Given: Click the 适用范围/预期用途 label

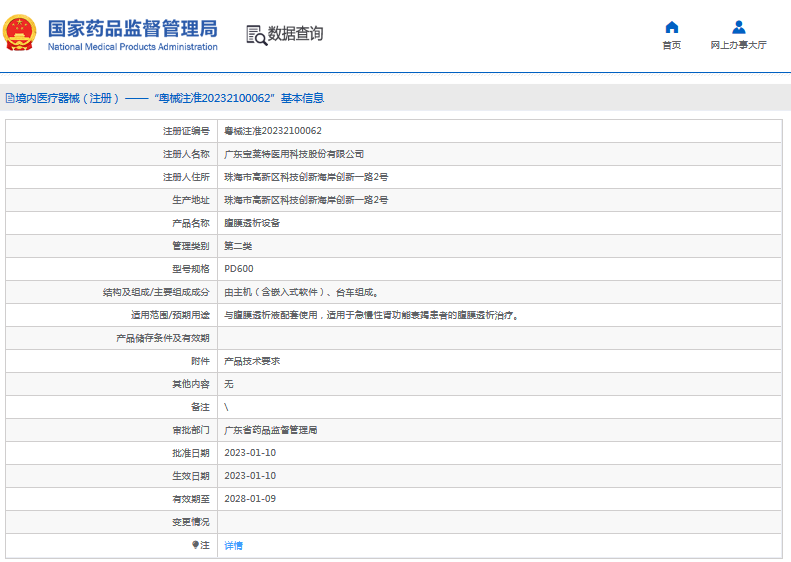Looking at the screenshot, I should tap(171, 315).
